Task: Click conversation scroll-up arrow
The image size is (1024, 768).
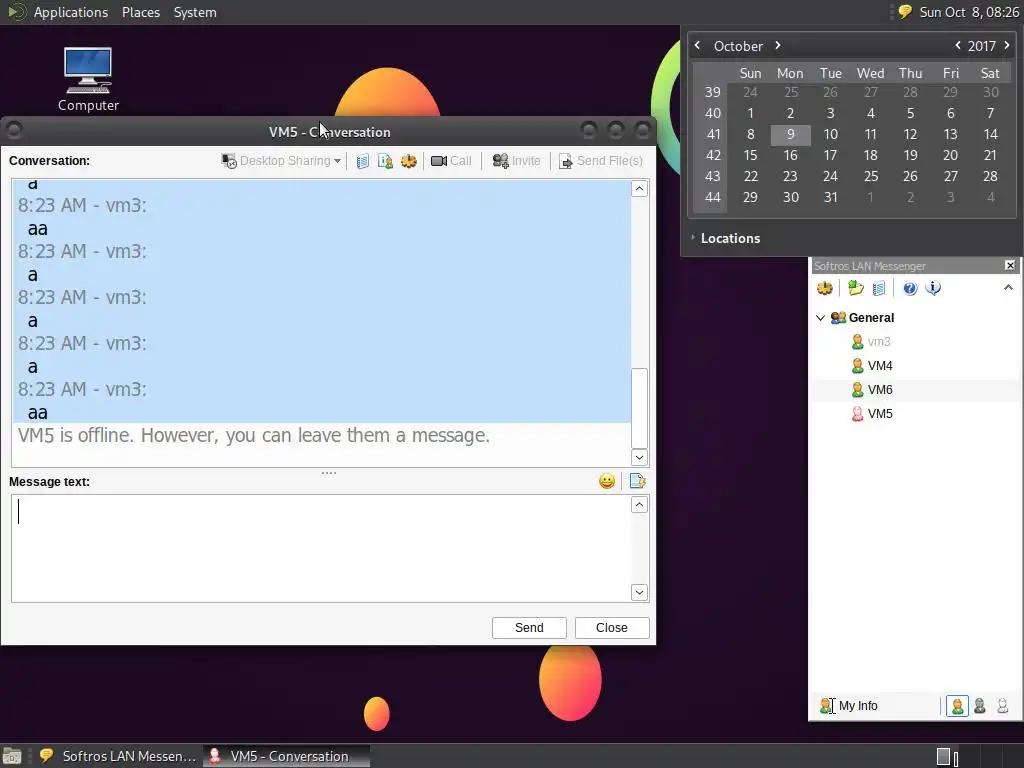Action: [639, 189]
